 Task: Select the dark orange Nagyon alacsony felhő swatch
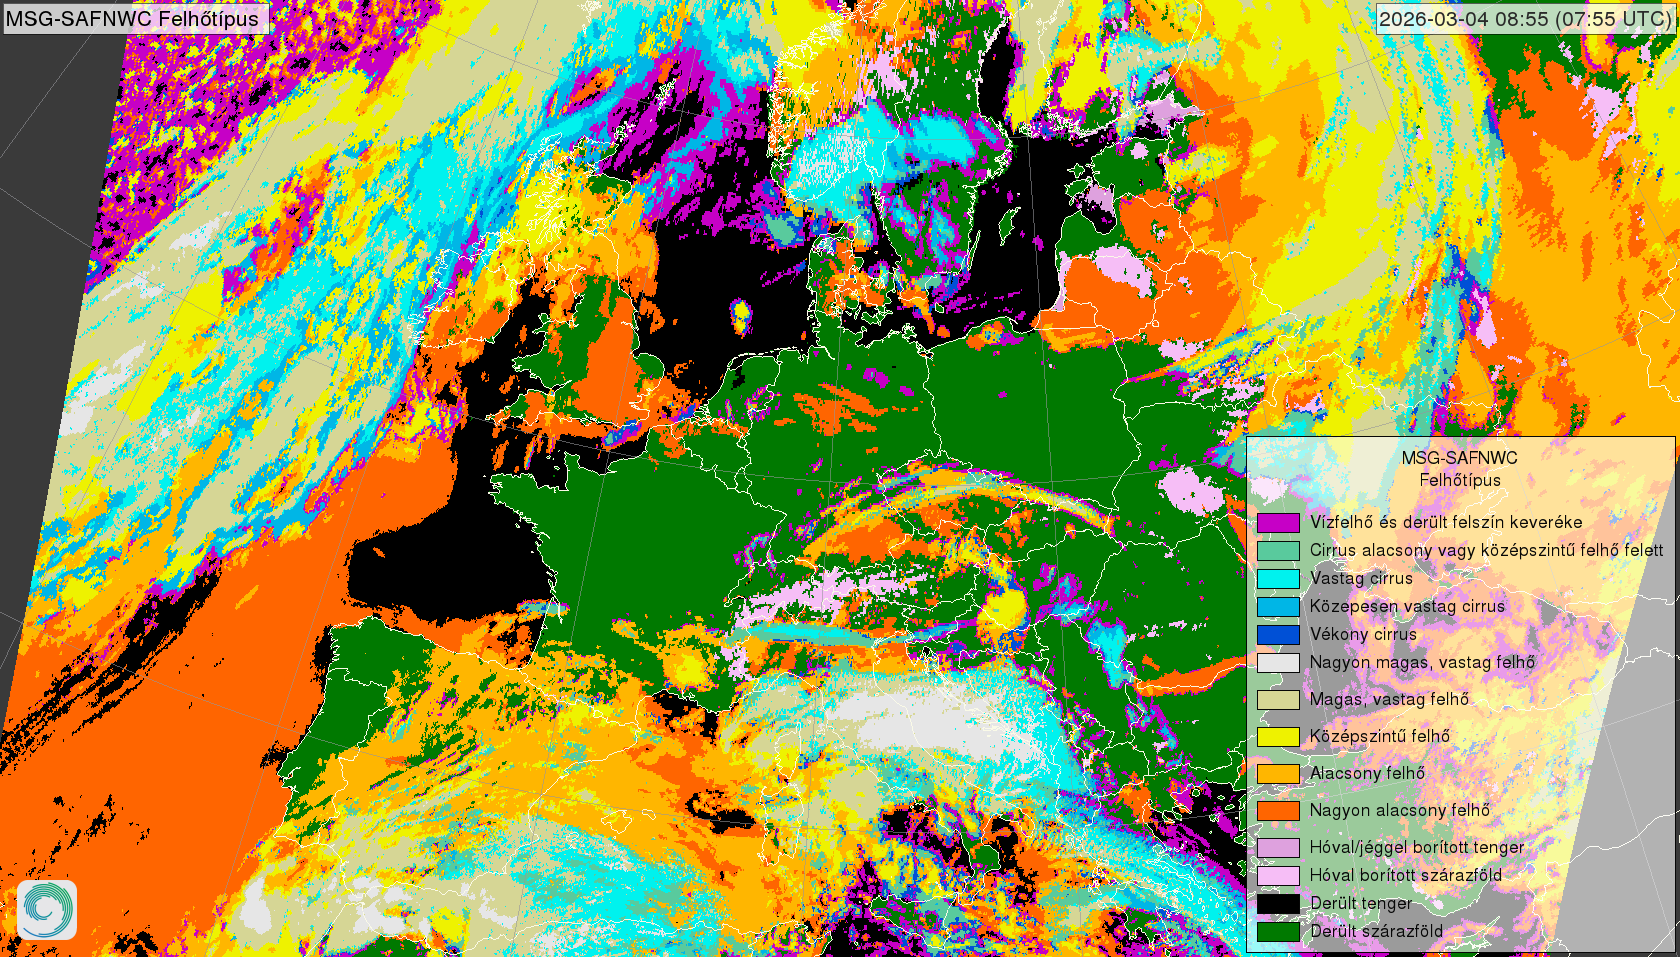tap(1278, 810)
